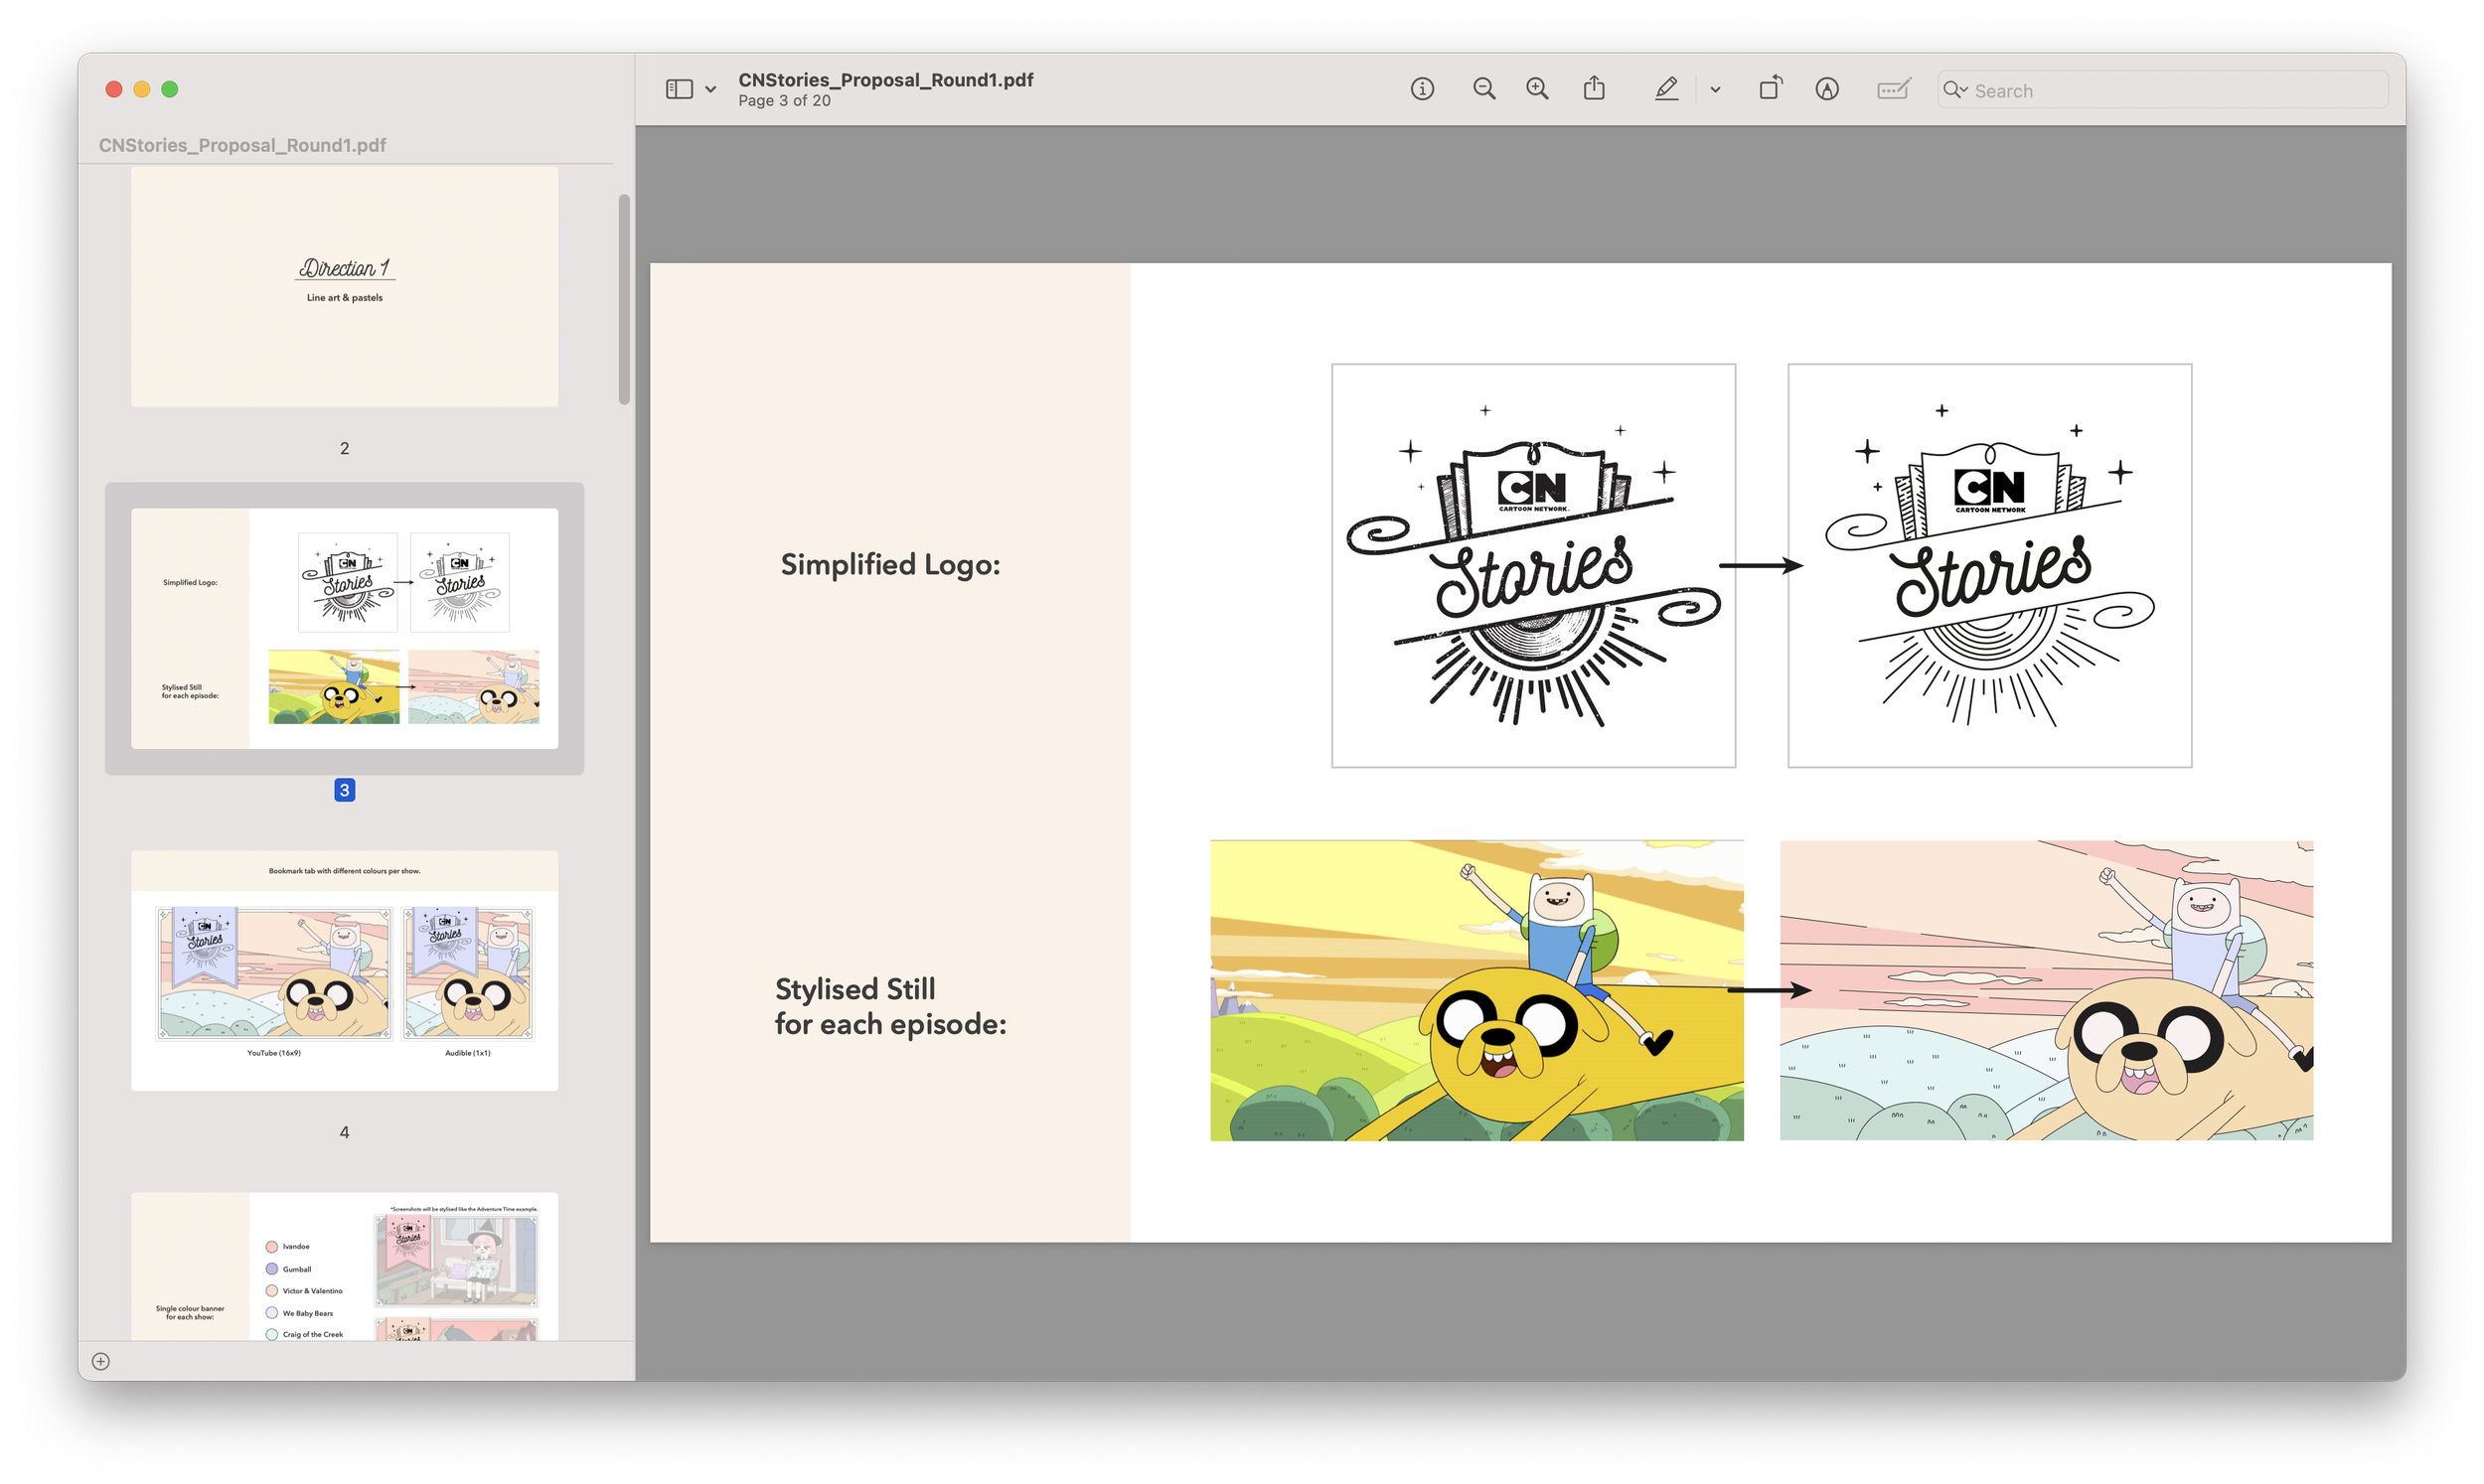Image resolution: width=2484 pixels, height=1484 pixels.
Task: Open the form filling toolbar icon
Action: [1893, 89]
